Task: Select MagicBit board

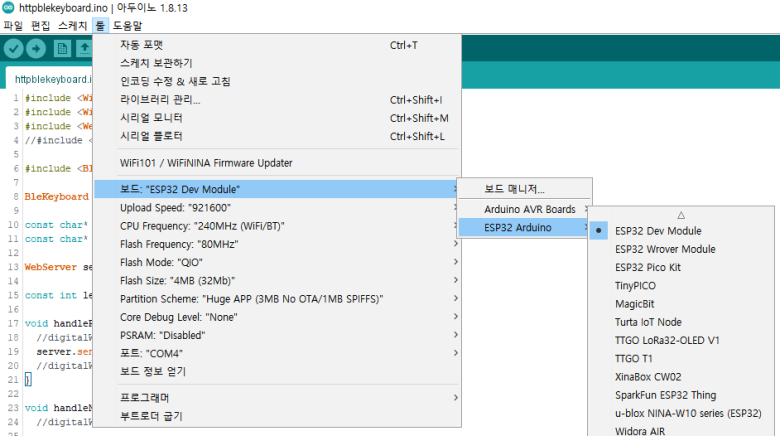Action: 682,304
